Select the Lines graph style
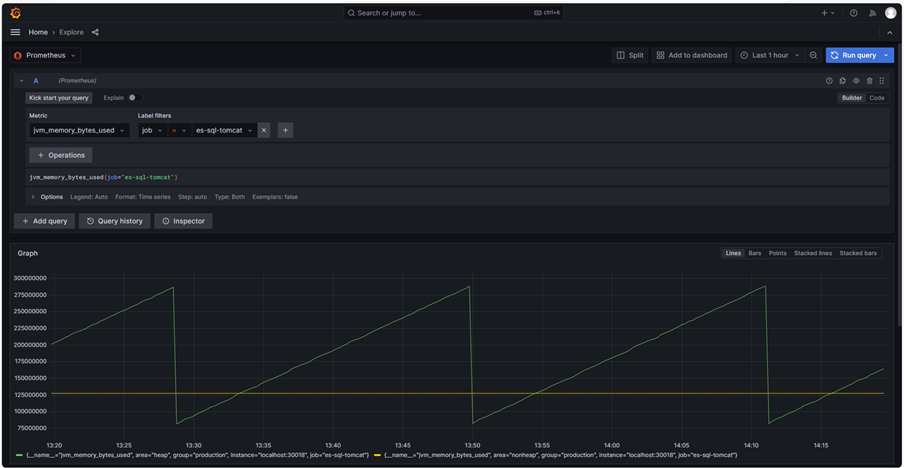This screenshot has height=468, width=904. [x=733, y=253]
